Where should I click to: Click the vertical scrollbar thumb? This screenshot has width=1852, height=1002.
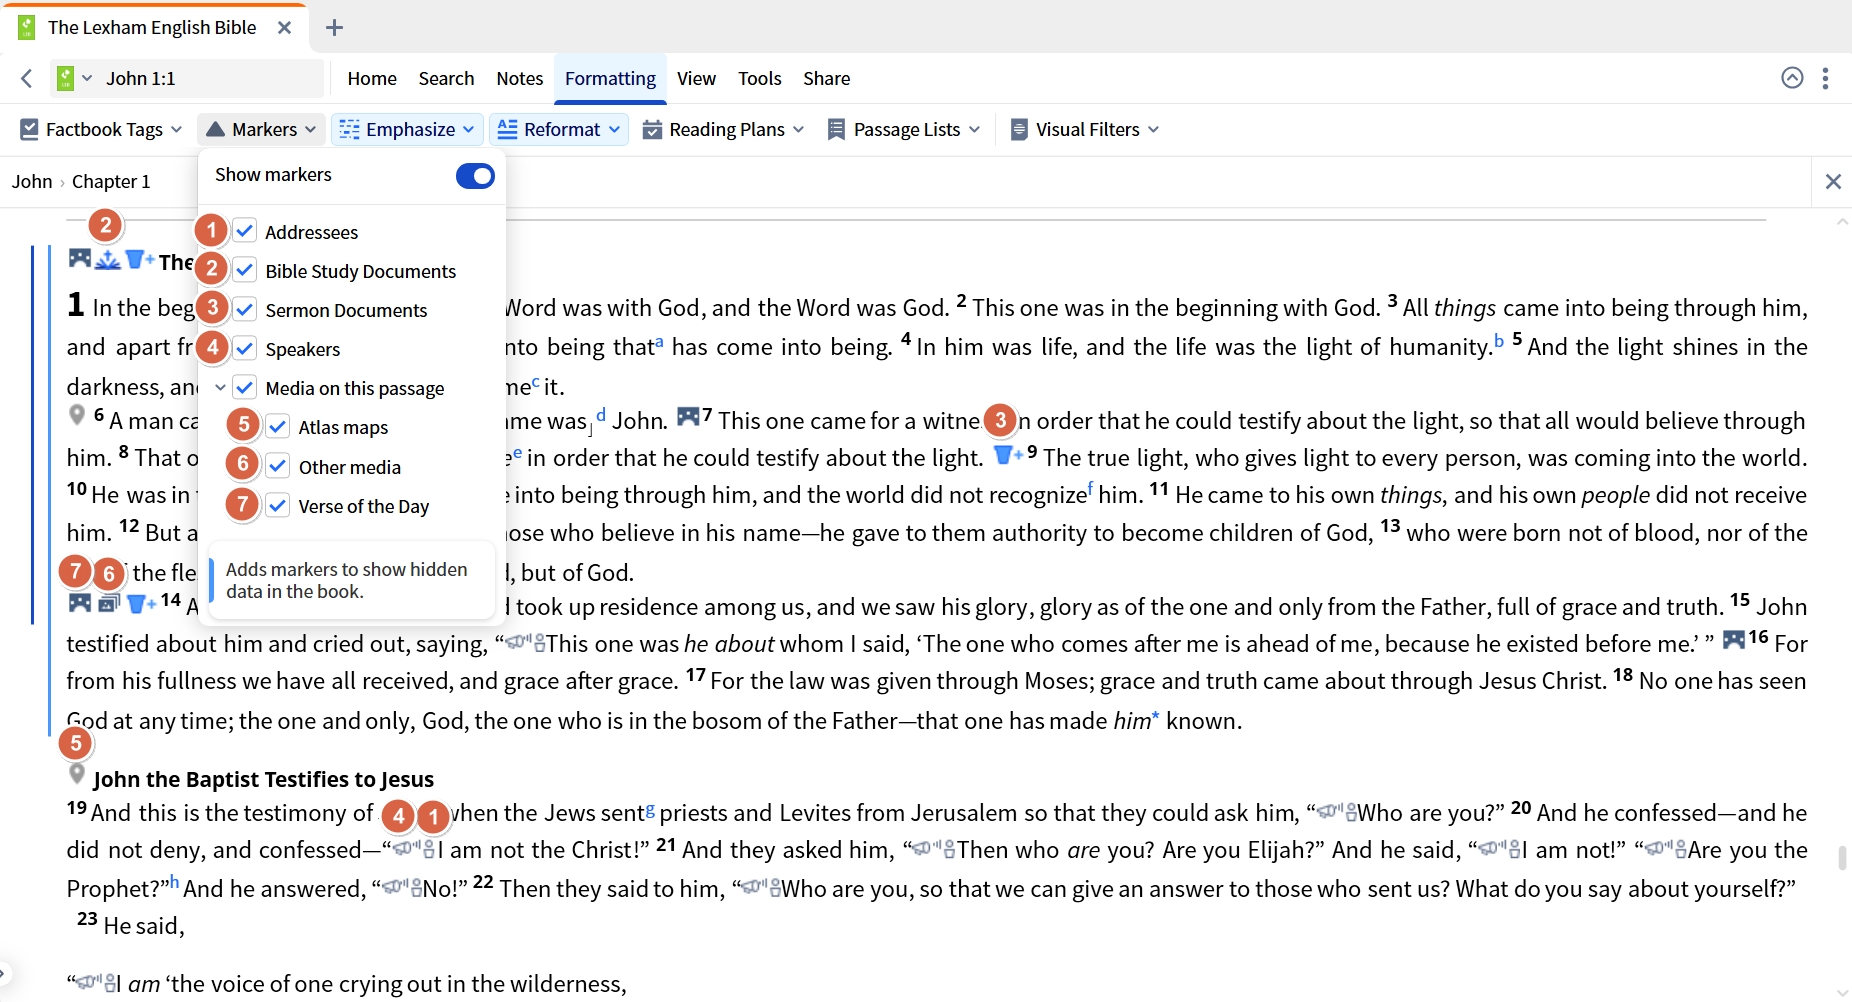(x=1842, y=857)
